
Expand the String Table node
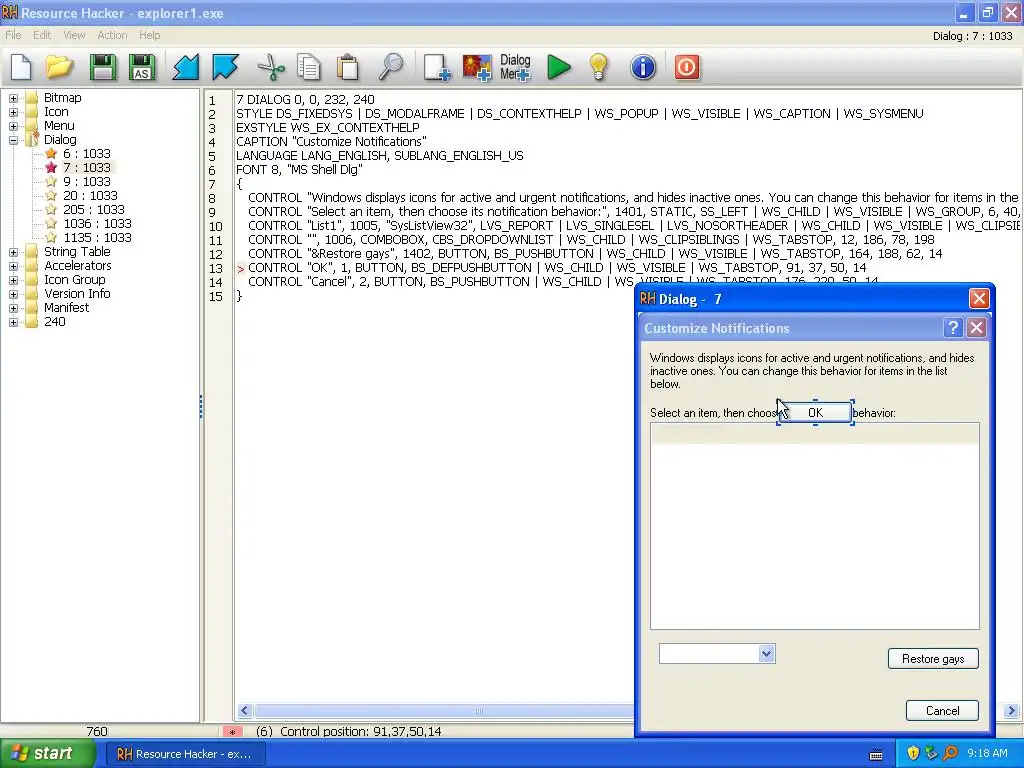(13, 252)
